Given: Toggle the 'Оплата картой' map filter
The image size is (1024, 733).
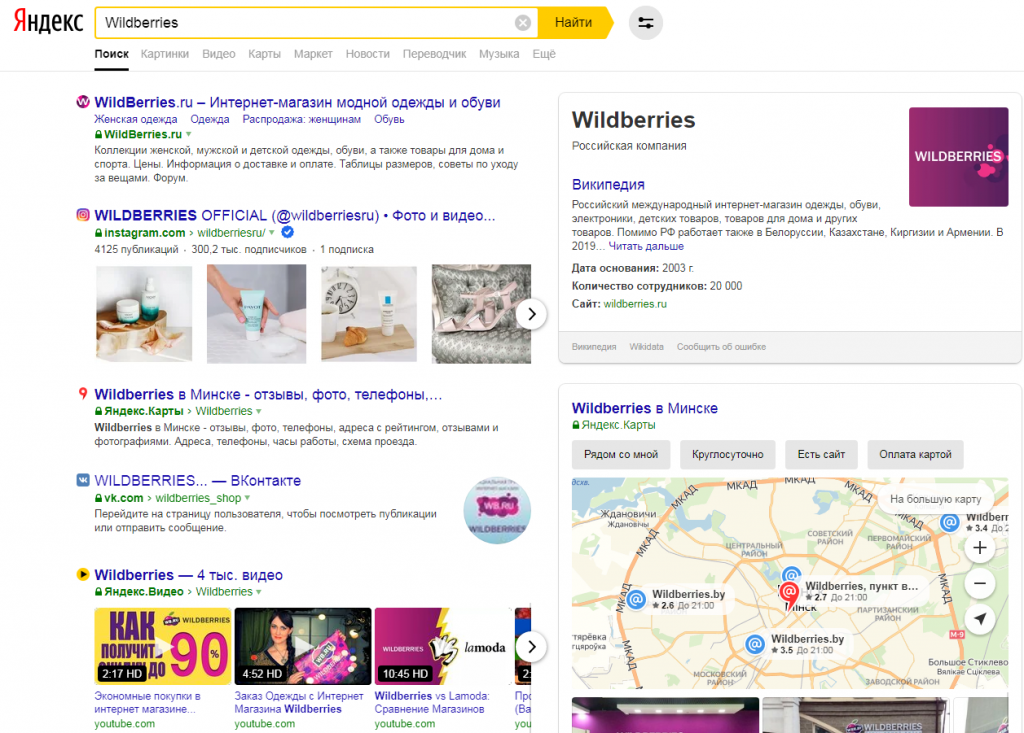Looking at the screenshot, I should pyautogui.click(x=915, y=455).
